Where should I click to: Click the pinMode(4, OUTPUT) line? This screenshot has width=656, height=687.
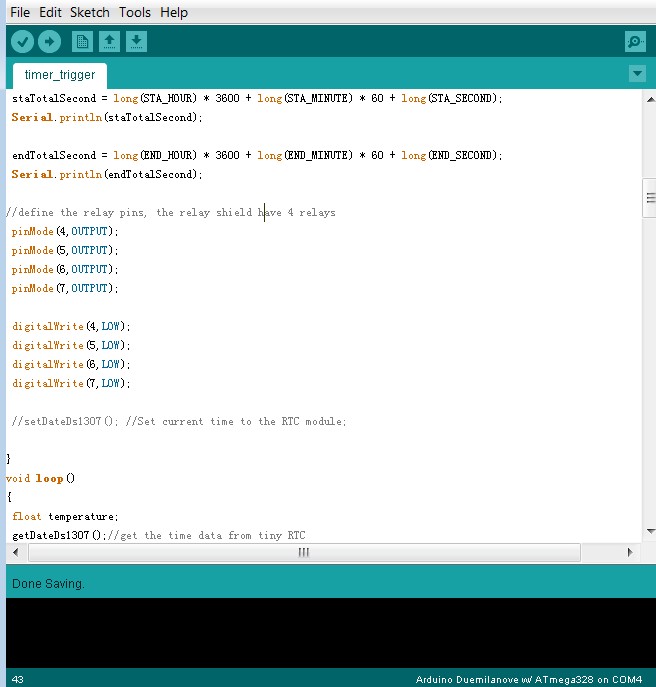pos(65,231)
